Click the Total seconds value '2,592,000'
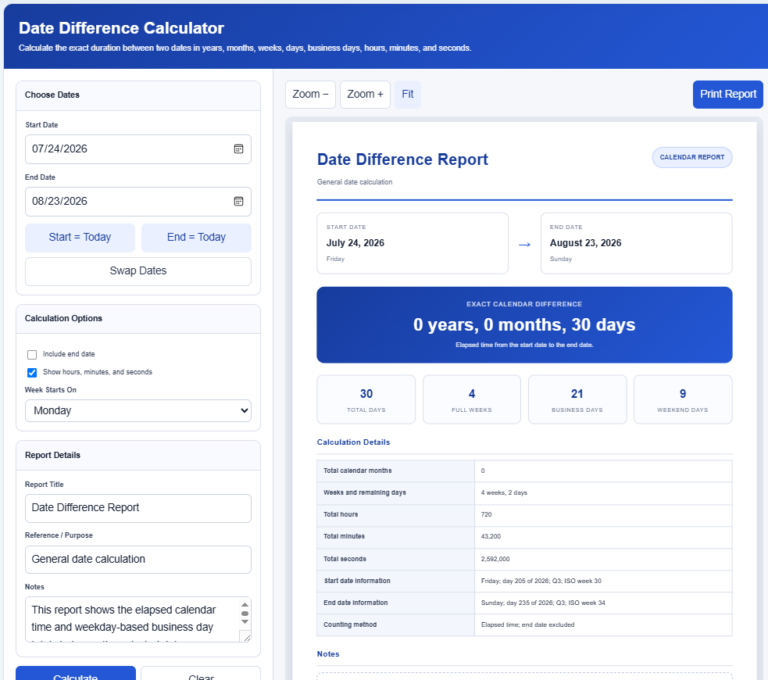Screen dimensions: 768x680 [x=495, y=559]
